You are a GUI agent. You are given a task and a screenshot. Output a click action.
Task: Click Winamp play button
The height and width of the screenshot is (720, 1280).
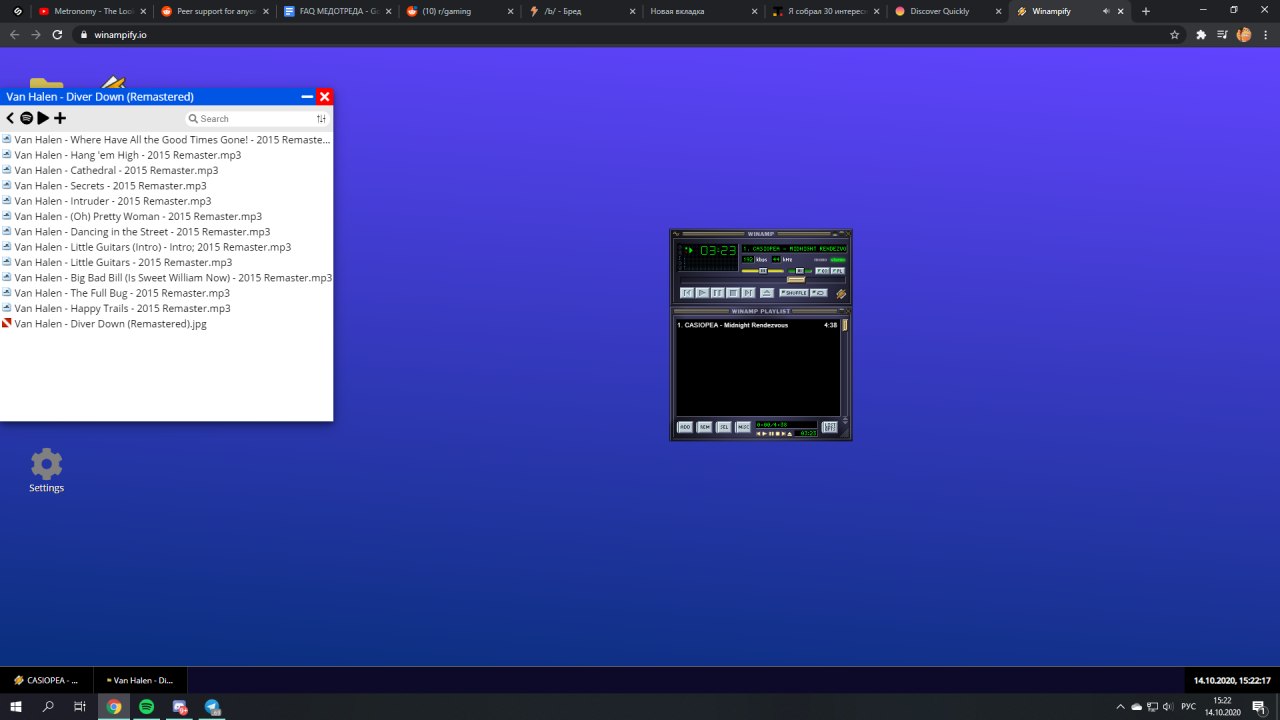point(702,293)
